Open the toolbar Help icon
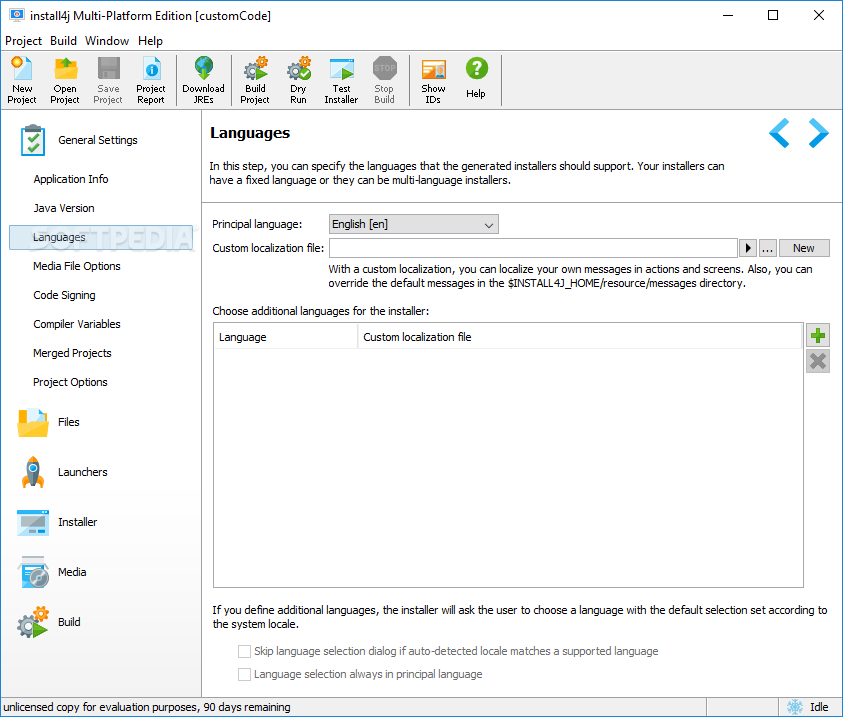 [476, 78]
